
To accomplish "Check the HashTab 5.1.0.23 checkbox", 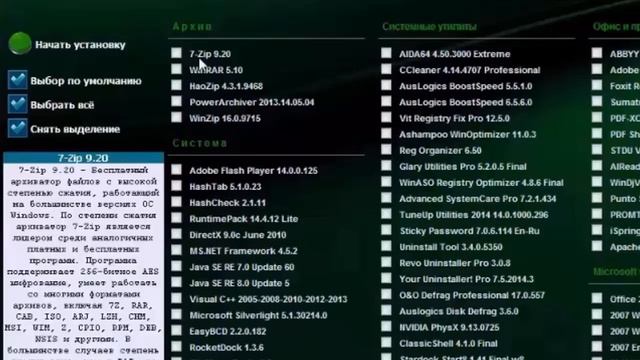I will click(176, 186).
